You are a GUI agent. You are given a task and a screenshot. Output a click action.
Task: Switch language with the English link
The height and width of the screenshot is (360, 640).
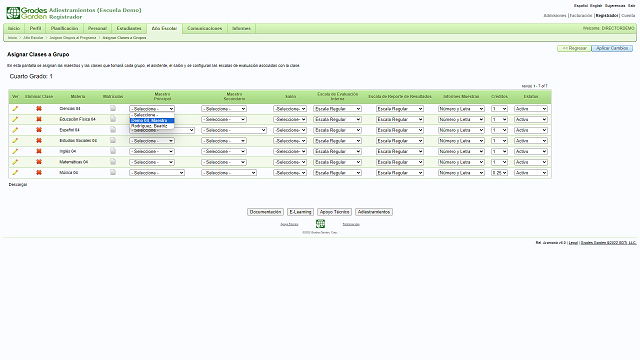(596, 6)
